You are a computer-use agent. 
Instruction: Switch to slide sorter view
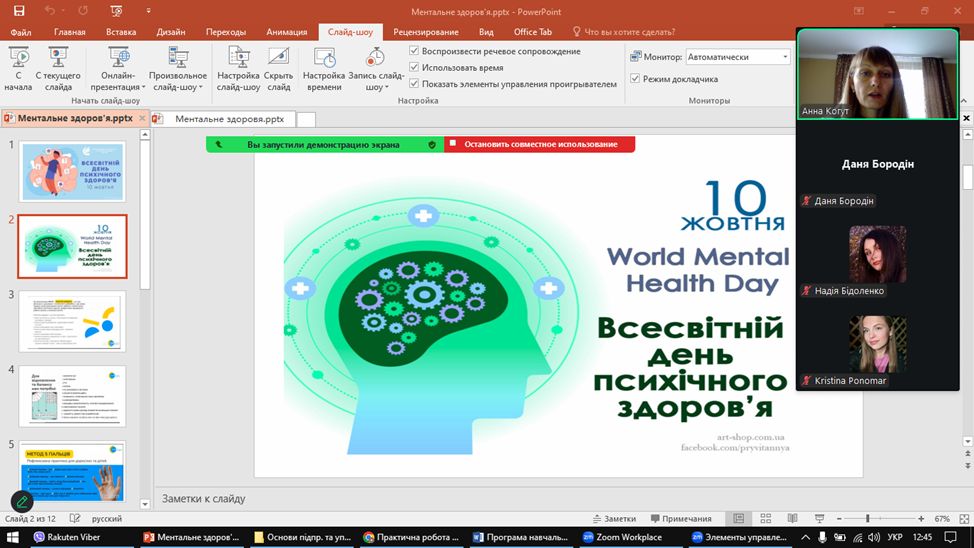[x=765, y=519]
